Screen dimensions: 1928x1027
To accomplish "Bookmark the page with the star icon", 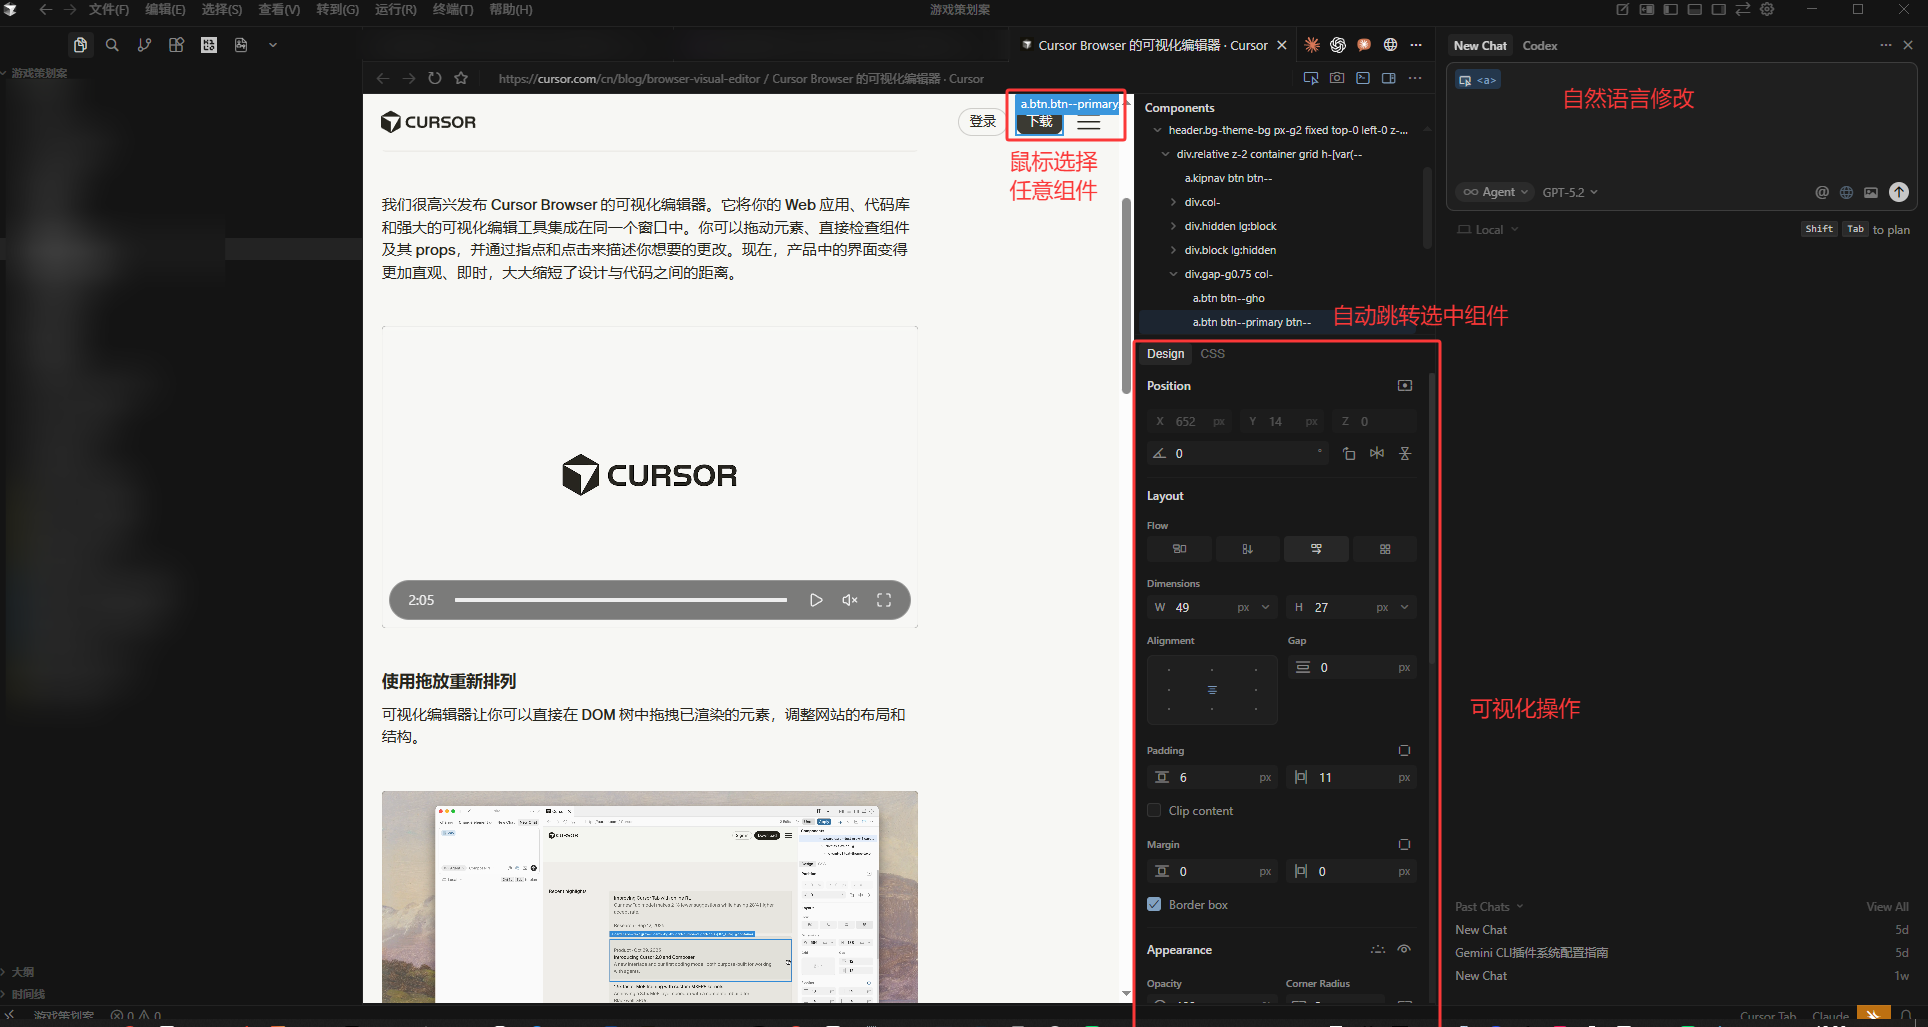I will click(461, 78).
